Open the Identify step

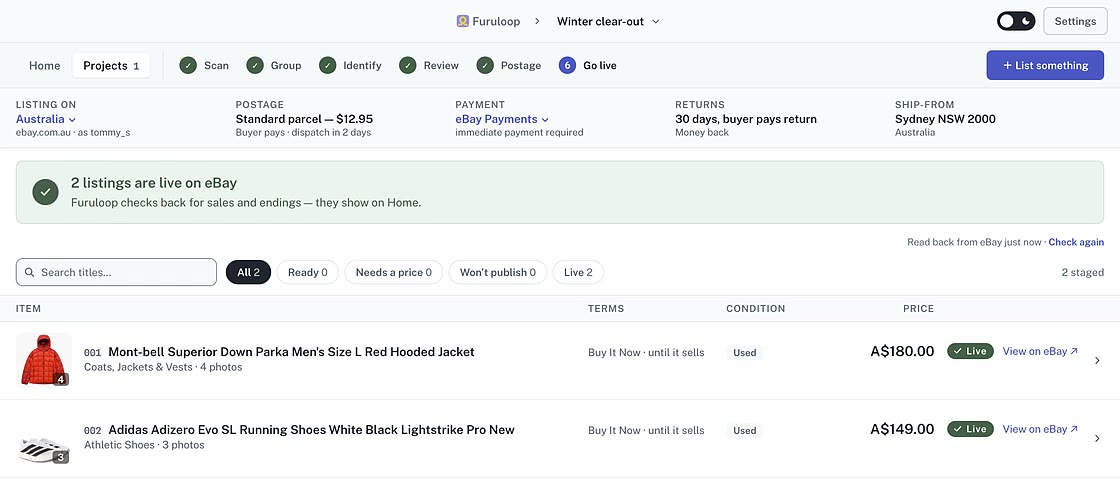[x=350, y=66]
